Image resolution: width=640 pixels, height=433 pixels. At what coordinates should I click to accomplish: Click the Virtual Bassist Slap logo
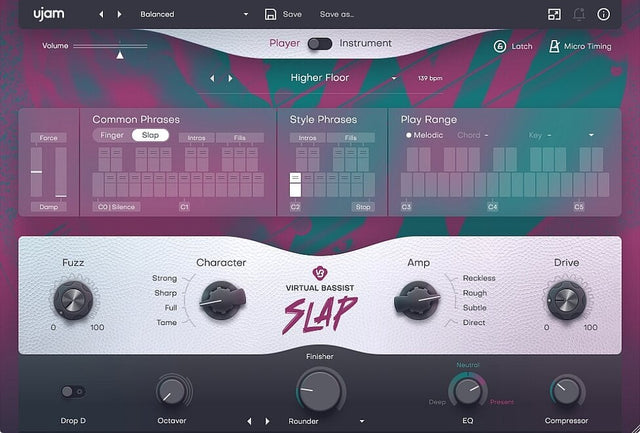[319, 303]
